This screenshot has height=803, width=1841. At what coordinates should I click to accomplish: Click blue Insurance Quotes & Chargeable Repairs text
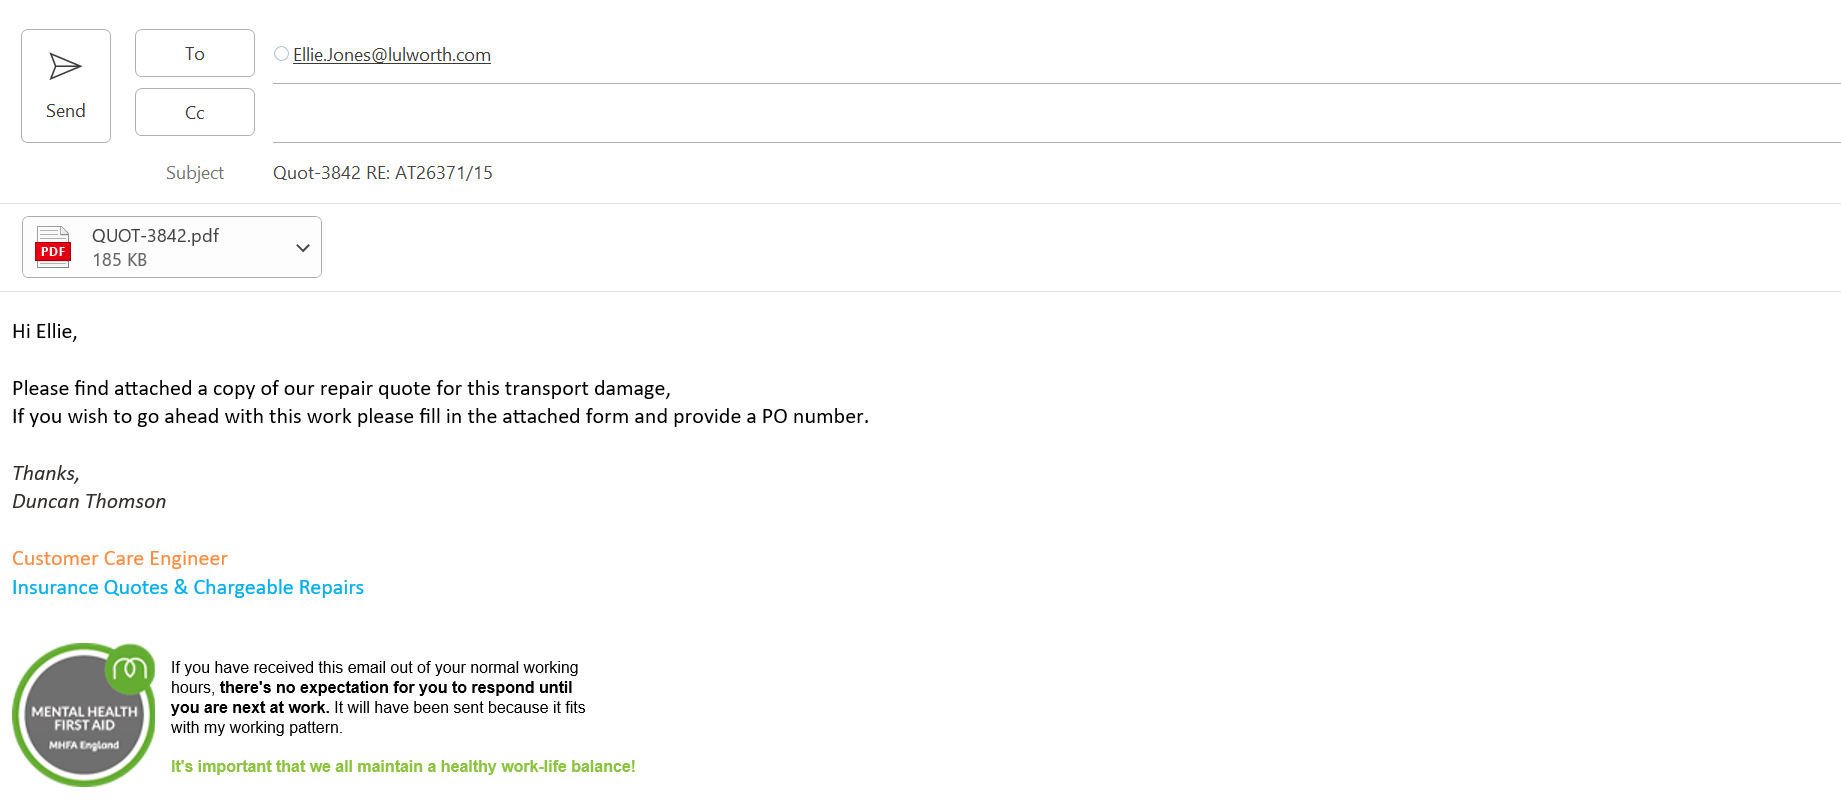(188, 588)
